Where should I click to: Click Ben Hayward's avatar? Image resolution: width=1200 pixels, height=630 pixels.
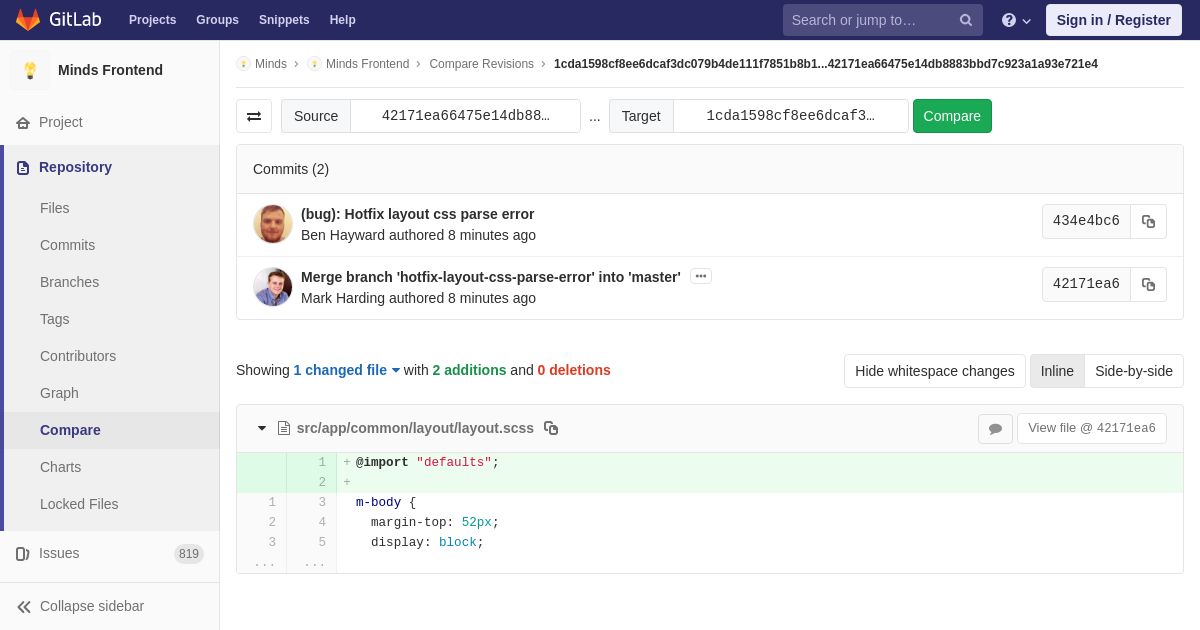[x=272, y=224]
